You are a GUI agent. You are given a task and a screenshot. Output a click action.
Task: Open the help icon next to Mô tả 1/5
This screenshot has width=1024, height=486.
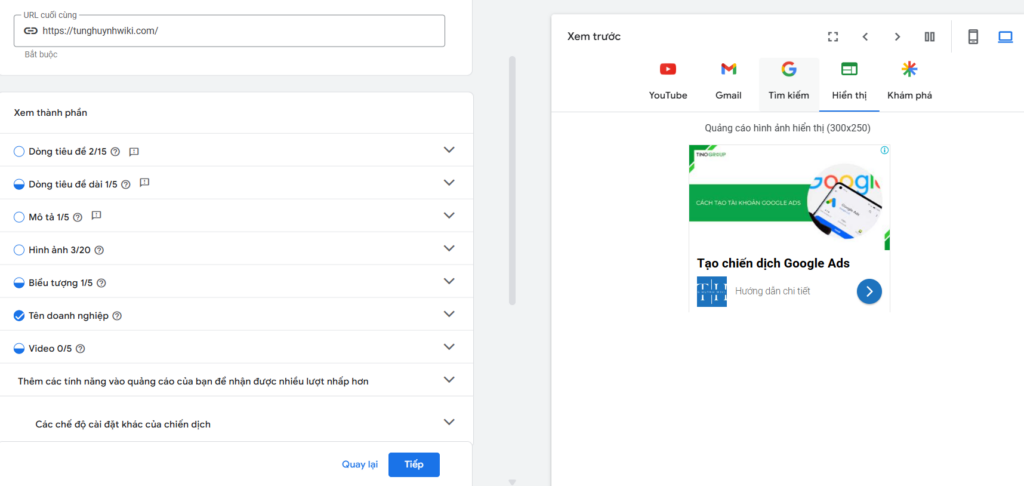click(78, 218)
